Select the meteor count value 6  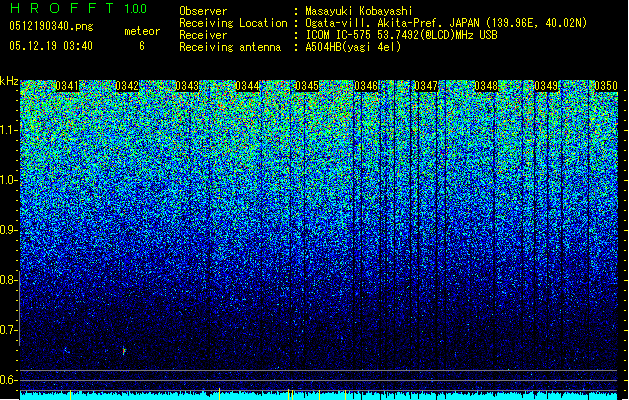(142, 46)
